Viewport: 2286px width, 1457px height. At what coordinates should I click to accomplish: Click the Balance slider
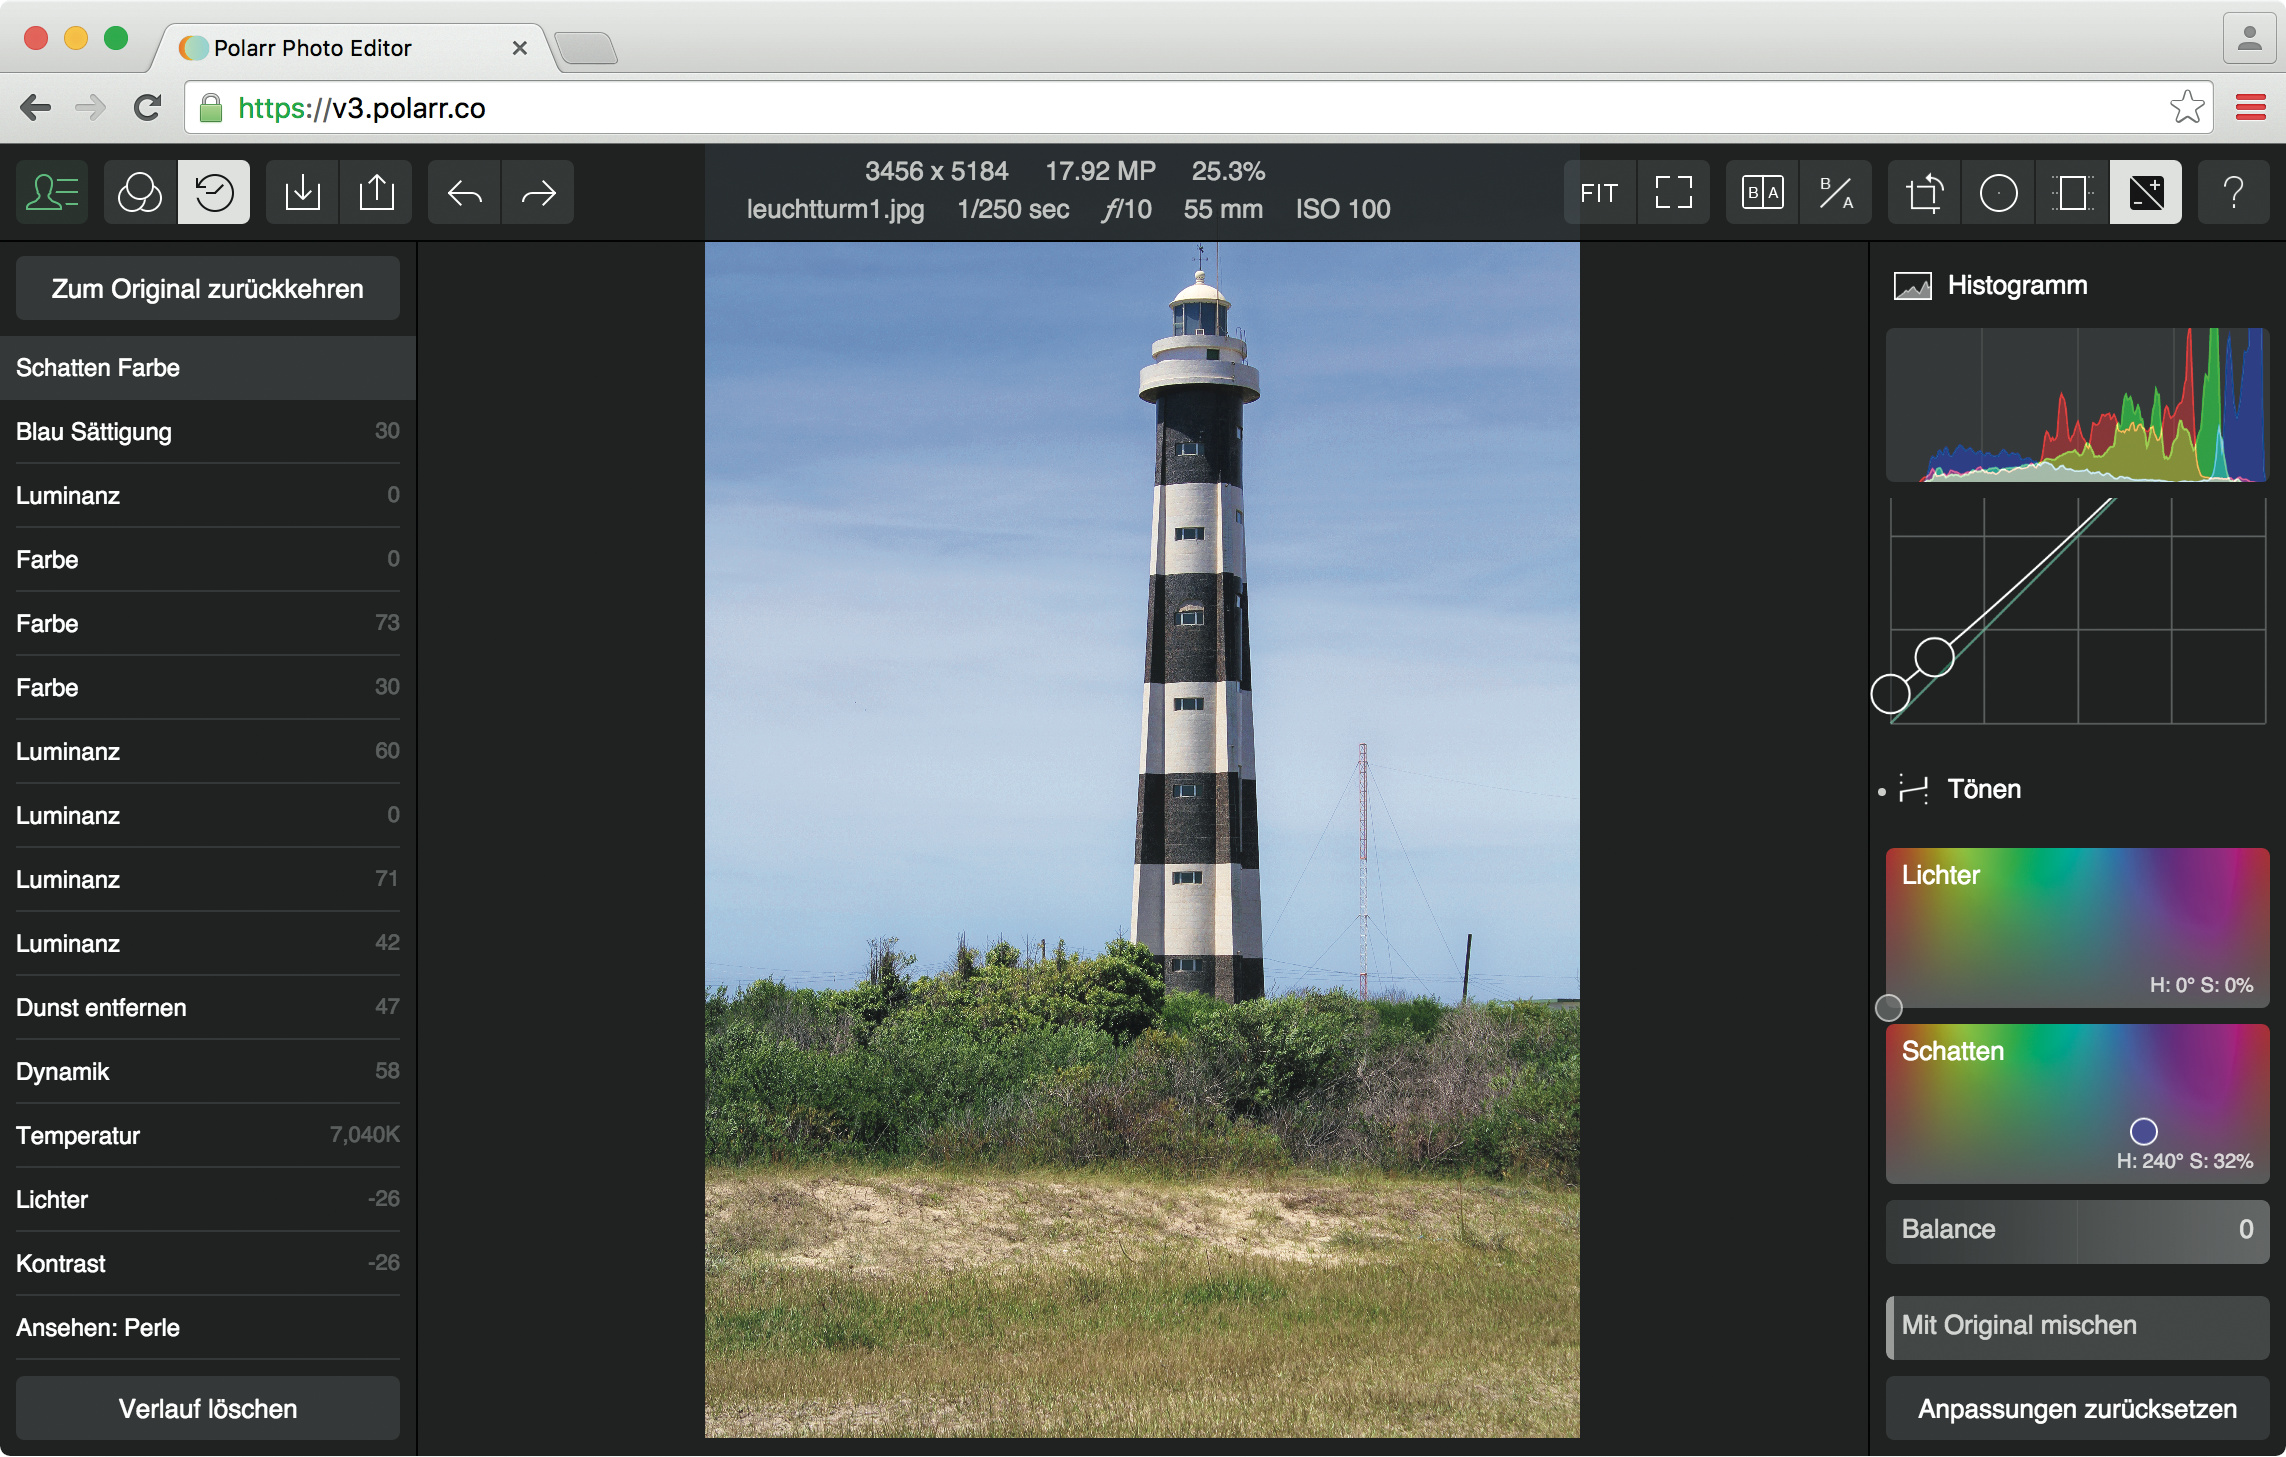2077,1229
